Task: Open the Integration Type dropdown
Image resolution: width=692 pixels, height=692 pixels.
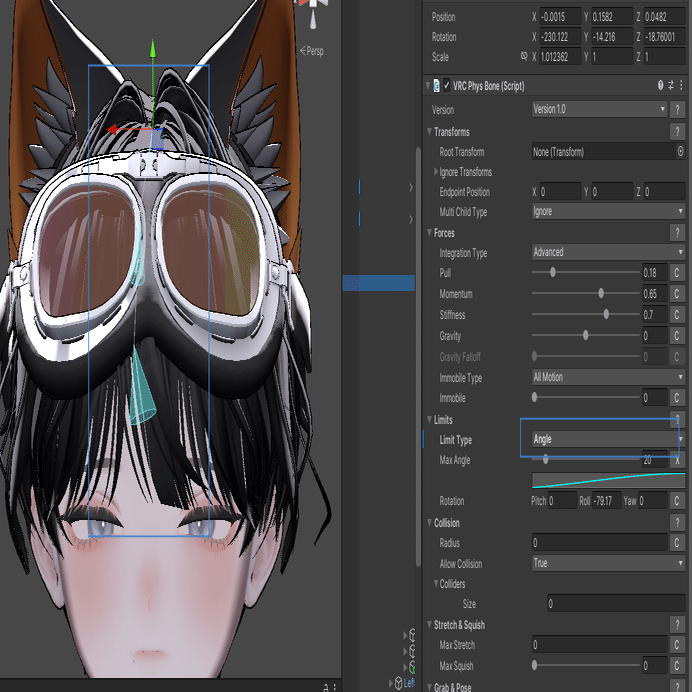Action: (608, 252)
